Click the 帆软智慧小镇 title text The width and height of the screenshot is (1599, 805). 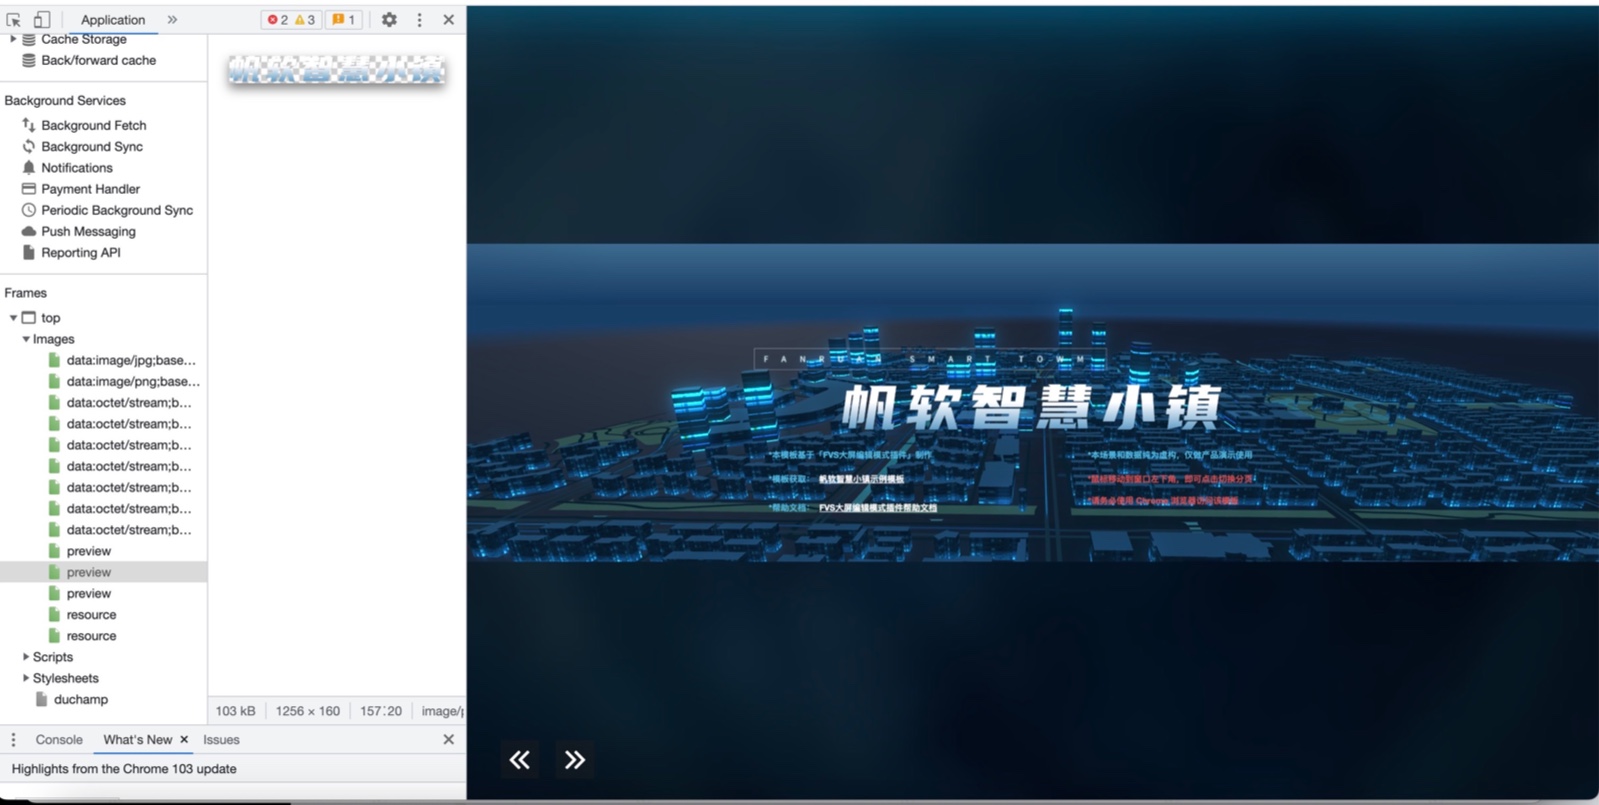[1031, 408]
